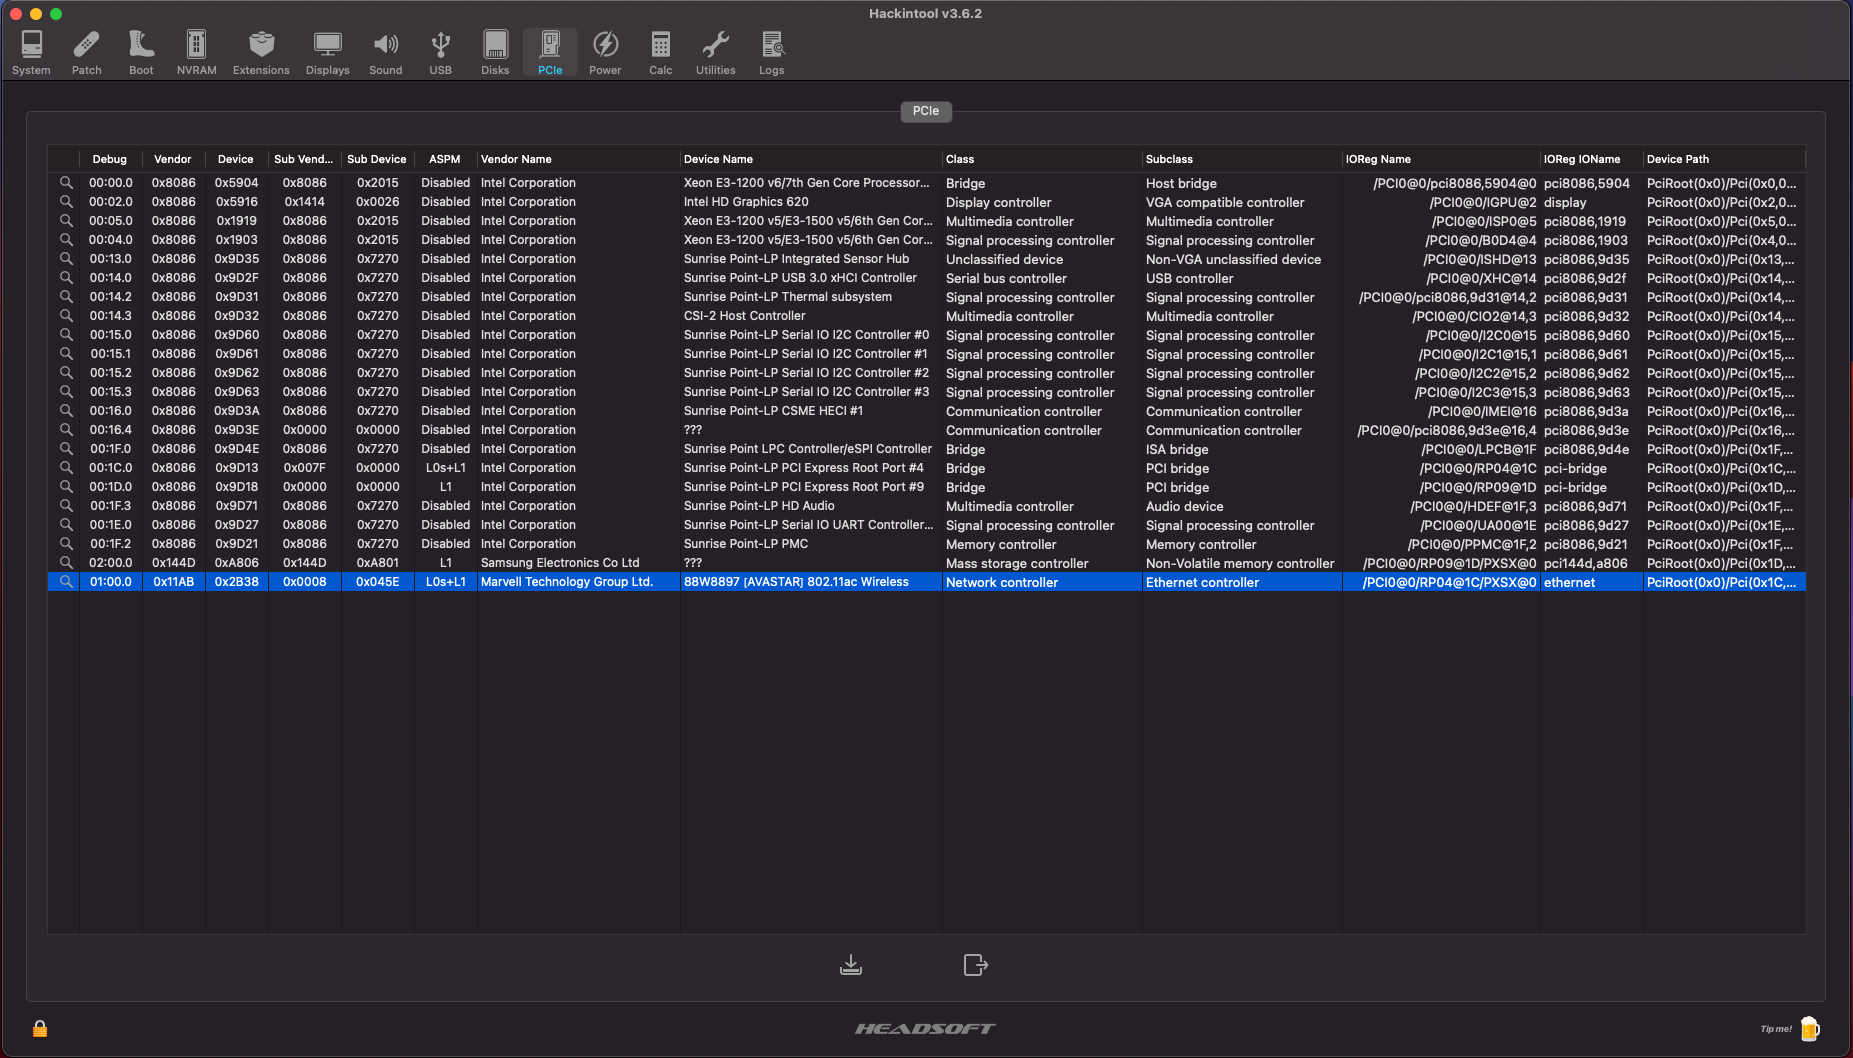Sort by Subclass column header
1853x1058 pixels.
1242,159
